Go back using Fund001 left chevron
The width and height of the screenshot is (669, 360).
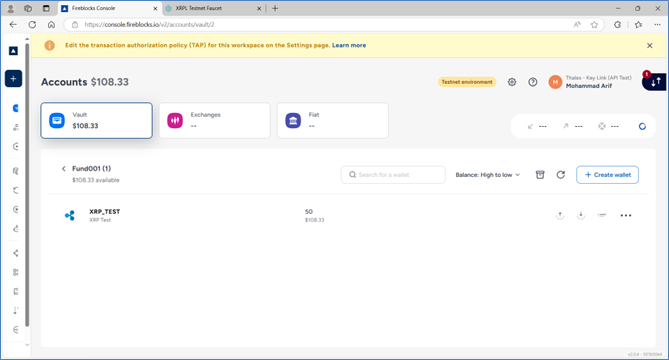point(64,168)
